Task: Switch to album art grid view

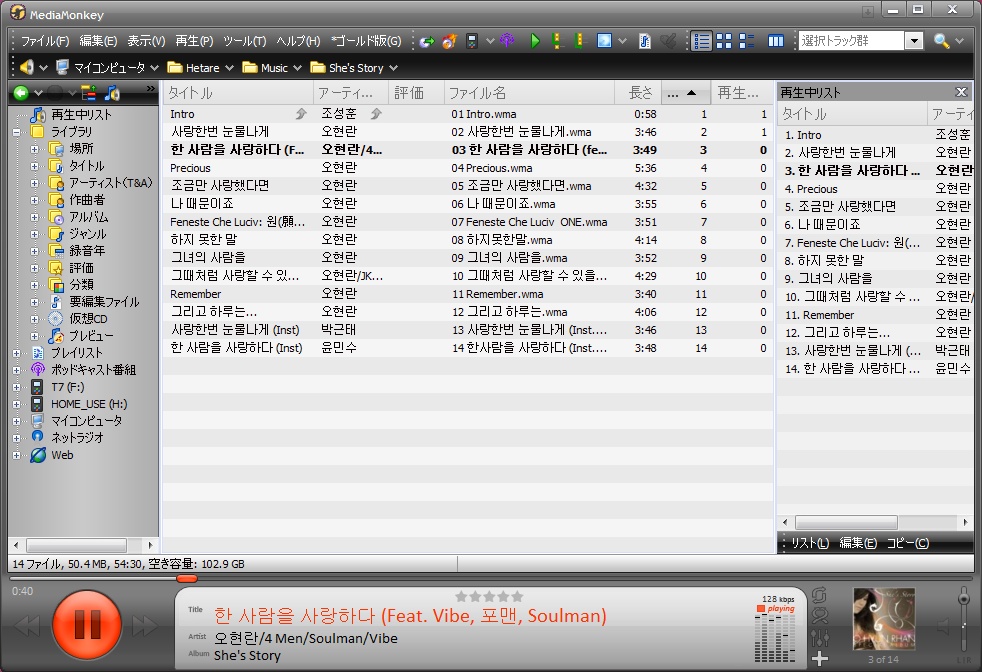Action: point(724,41)
